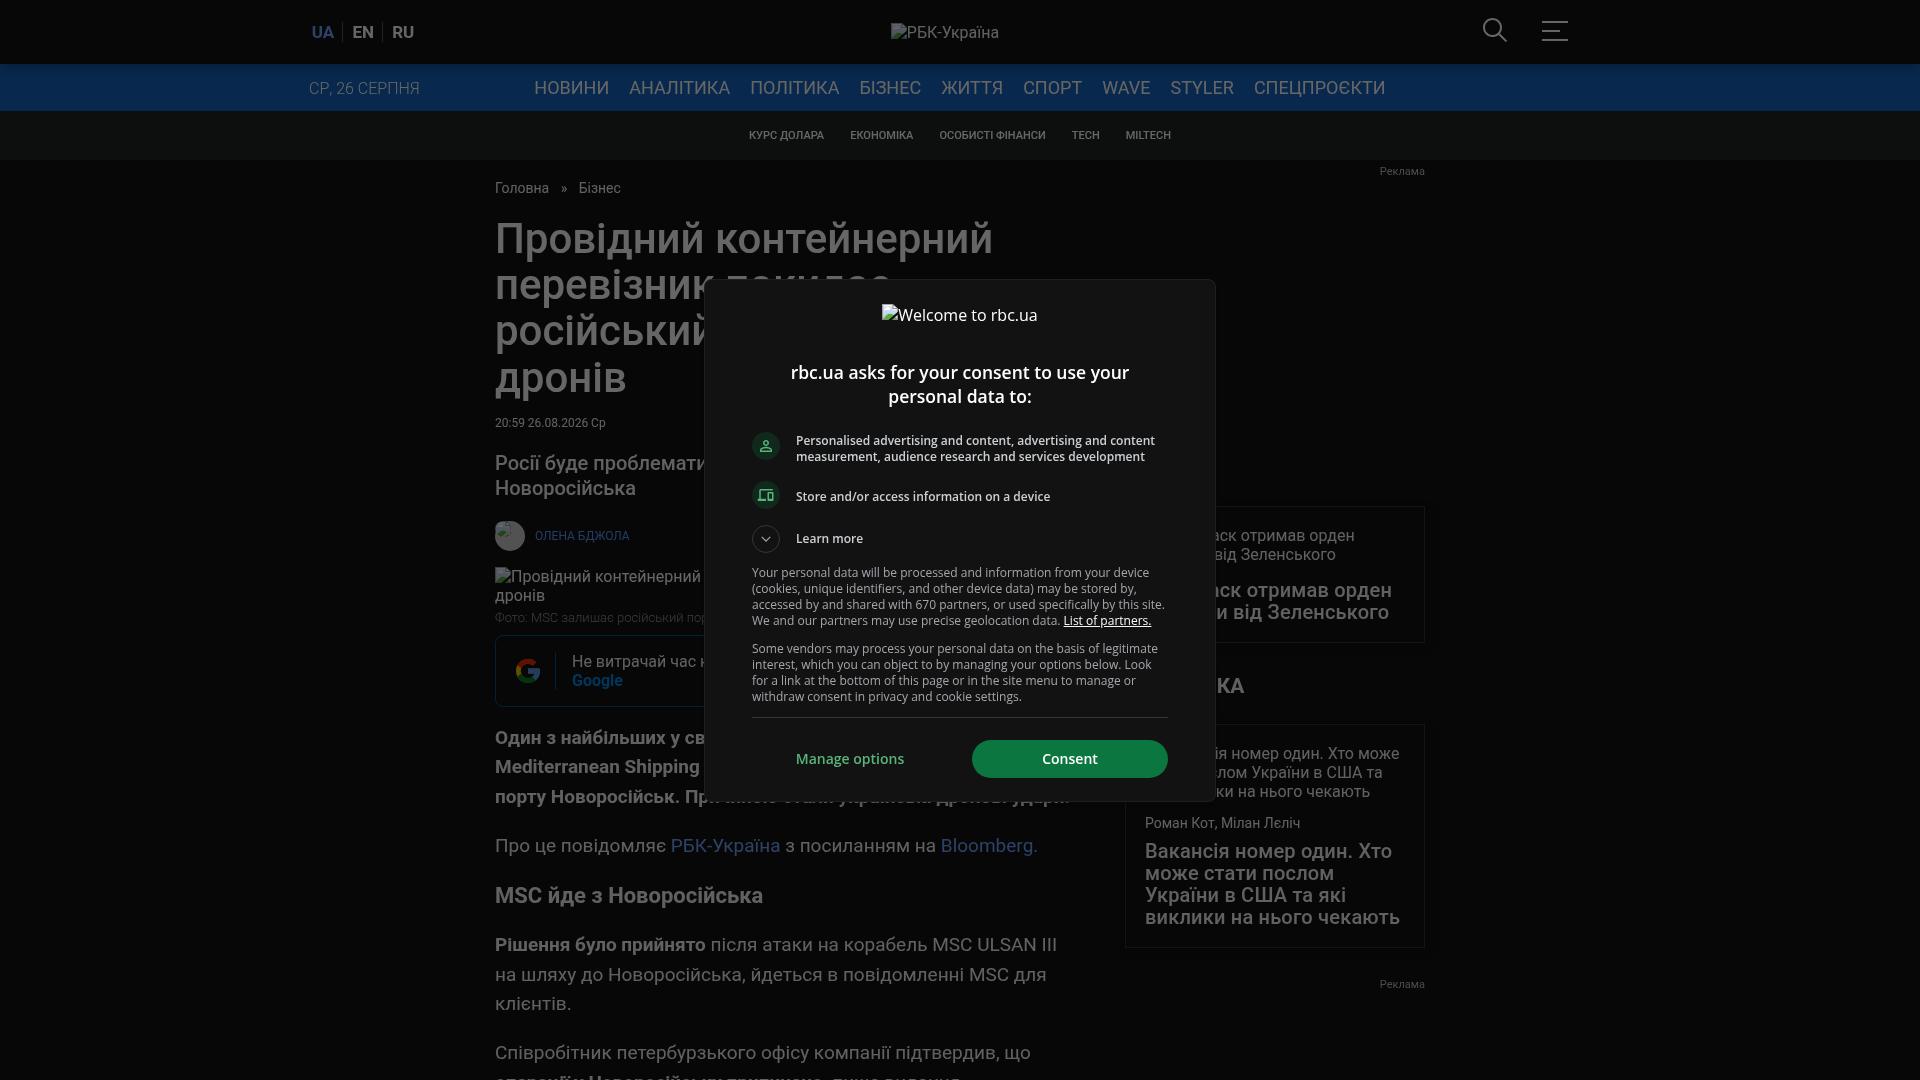Click the timestamp 20:59 26.08.2026
This screenshot has width=1920, height=1080.
tap(550, 423)
